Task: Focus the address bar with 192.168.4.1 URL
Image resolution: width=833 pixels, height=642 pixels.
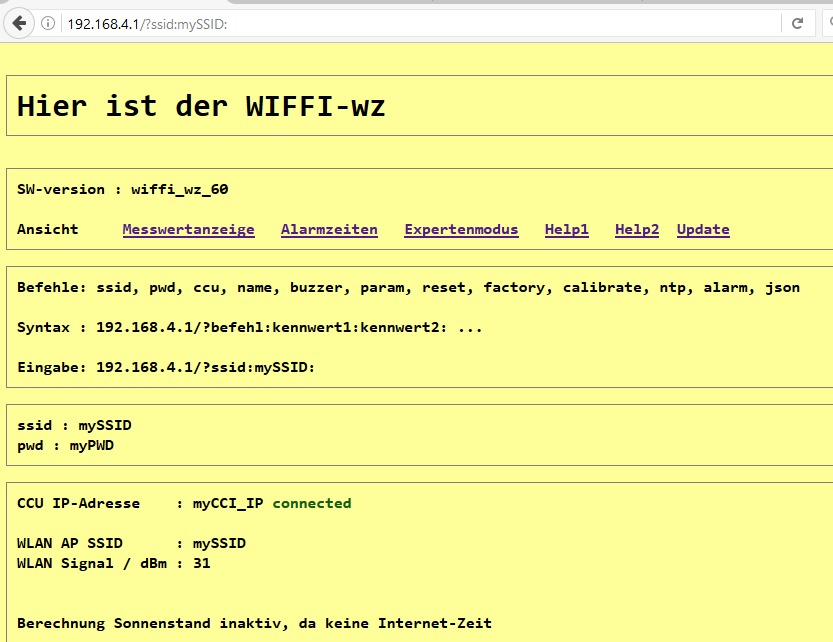Action: point(420,24)
